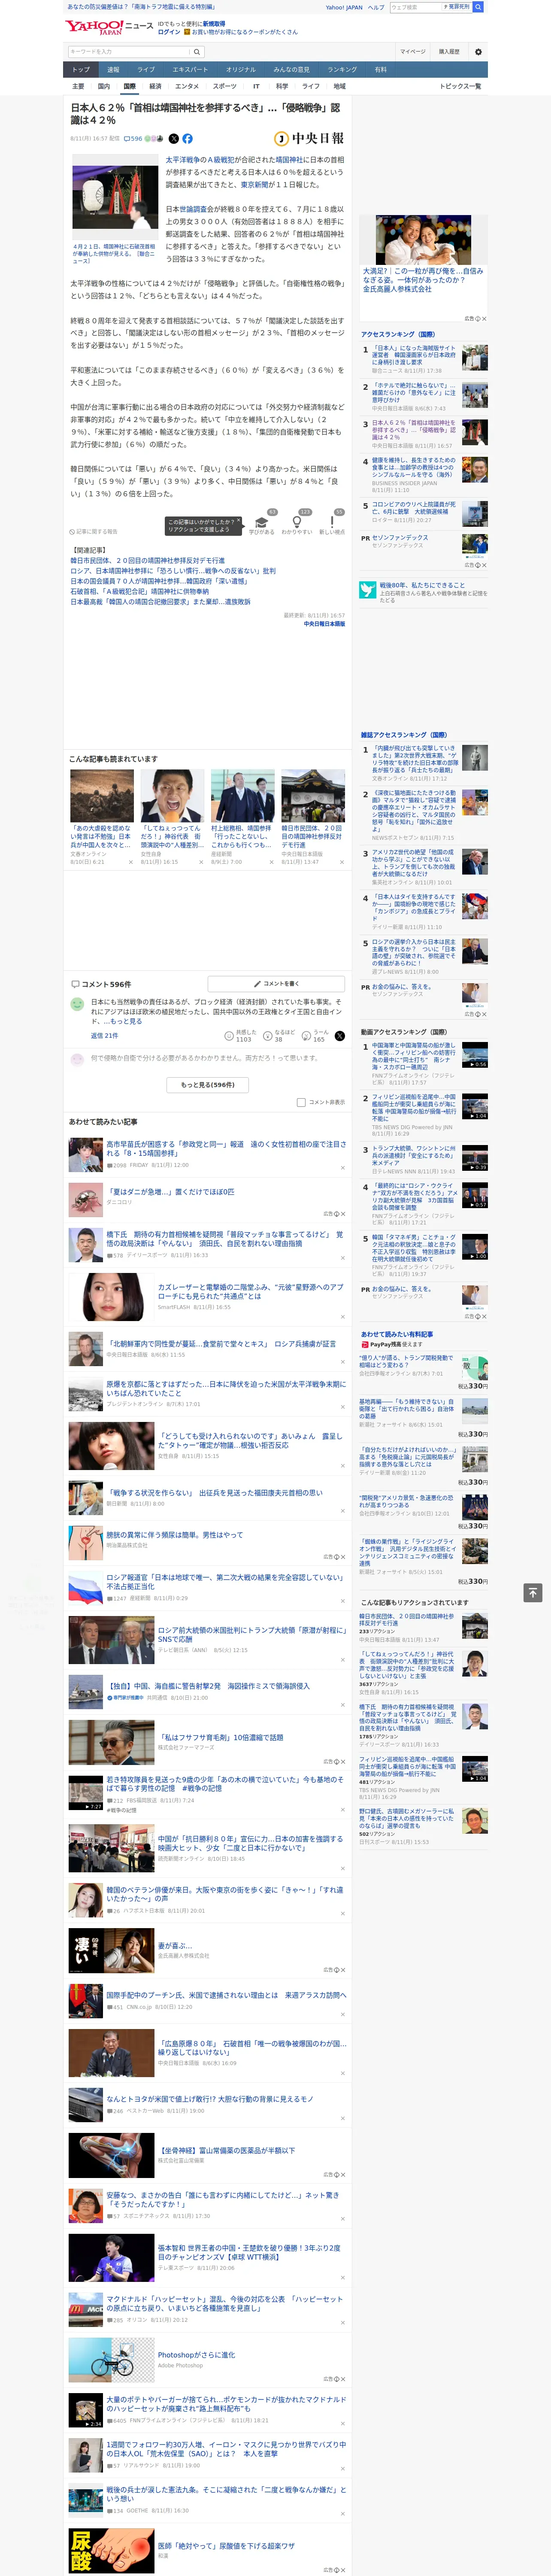Open トピックス一覧 link

tap(460, 86)
